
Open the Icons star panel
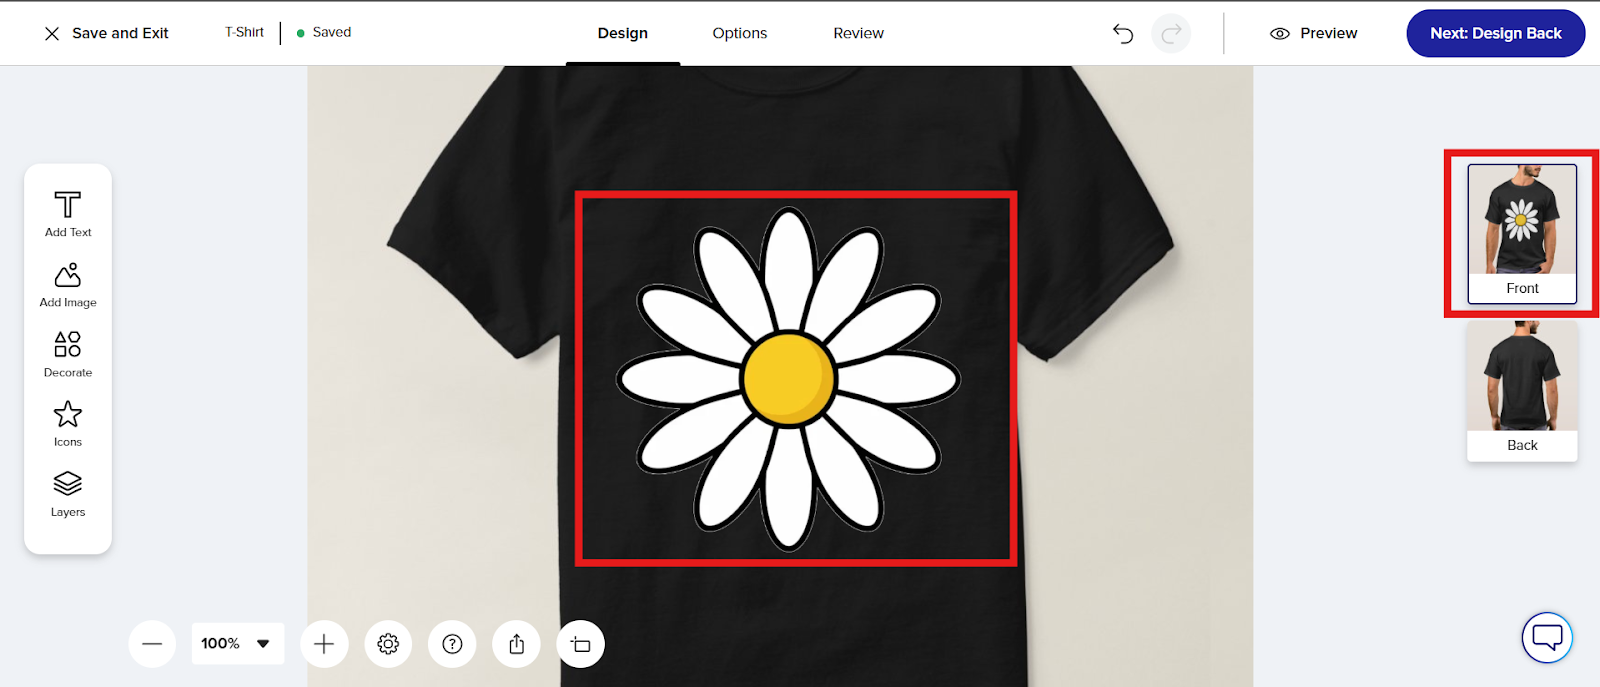coord(68,423)
